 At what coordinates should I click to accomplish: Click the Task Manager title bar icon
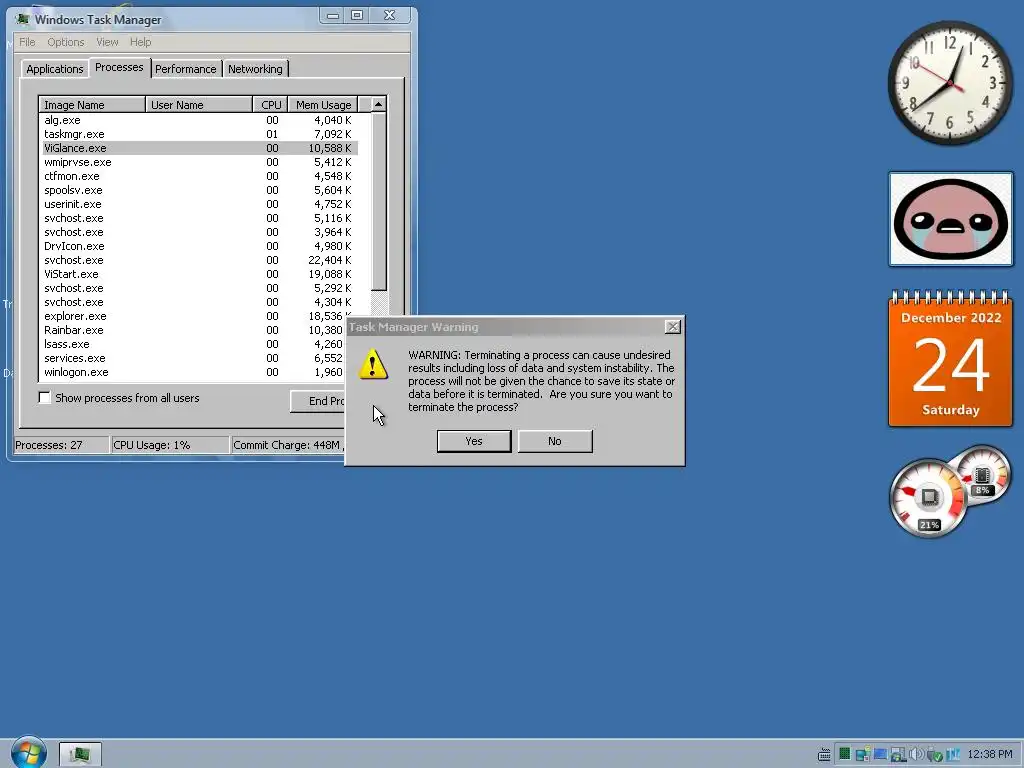[23, 20]
